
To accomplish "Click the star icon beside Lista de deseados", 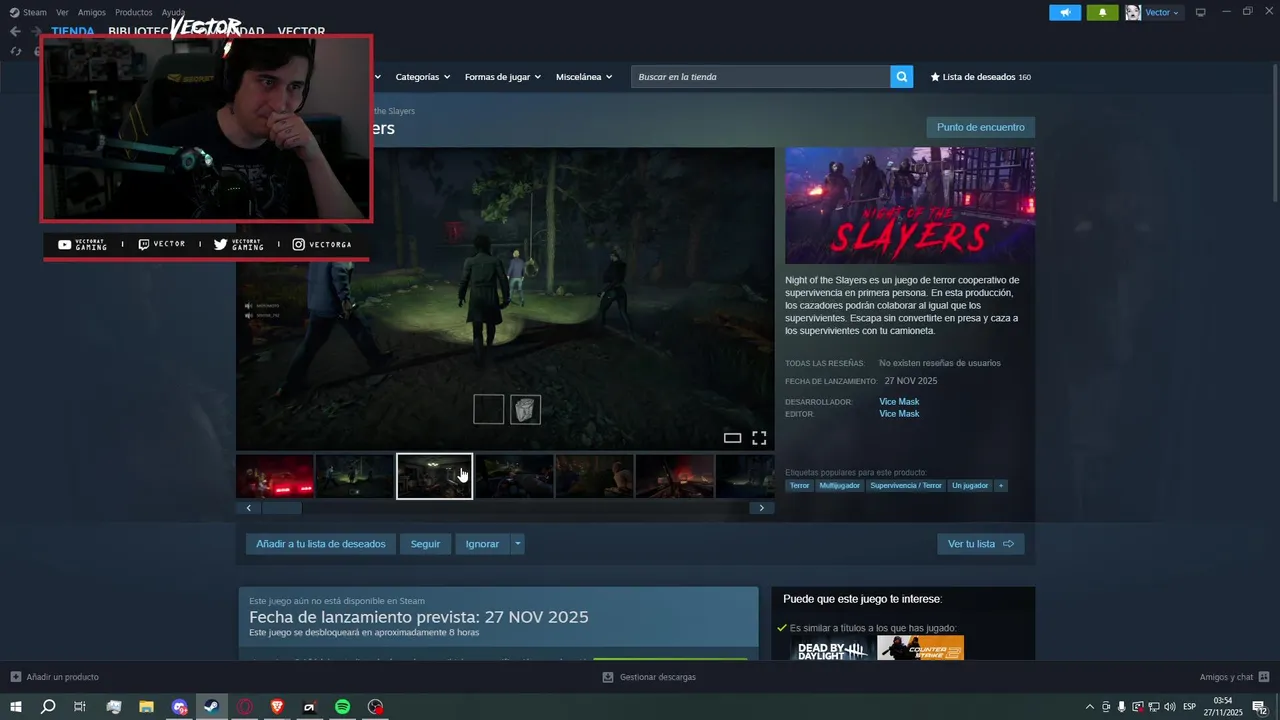I will [x=935, y=77].
